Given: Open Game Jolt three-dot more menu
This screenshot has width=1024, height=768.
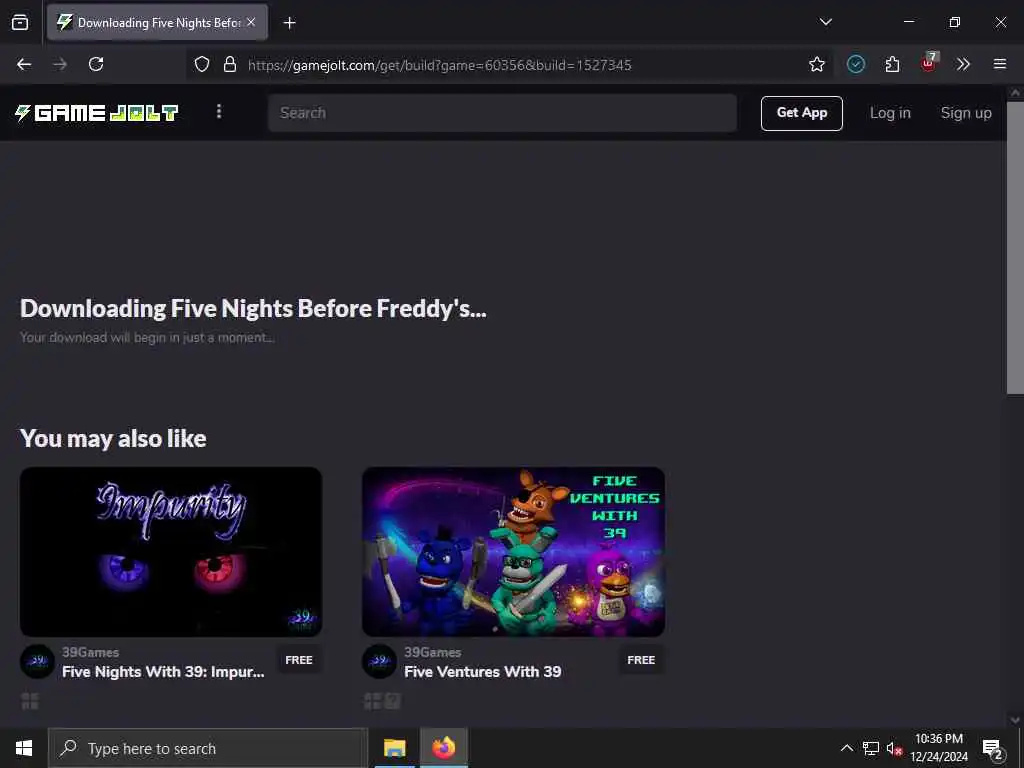Looking at the screenshot, I should click(x=219, y=112).
